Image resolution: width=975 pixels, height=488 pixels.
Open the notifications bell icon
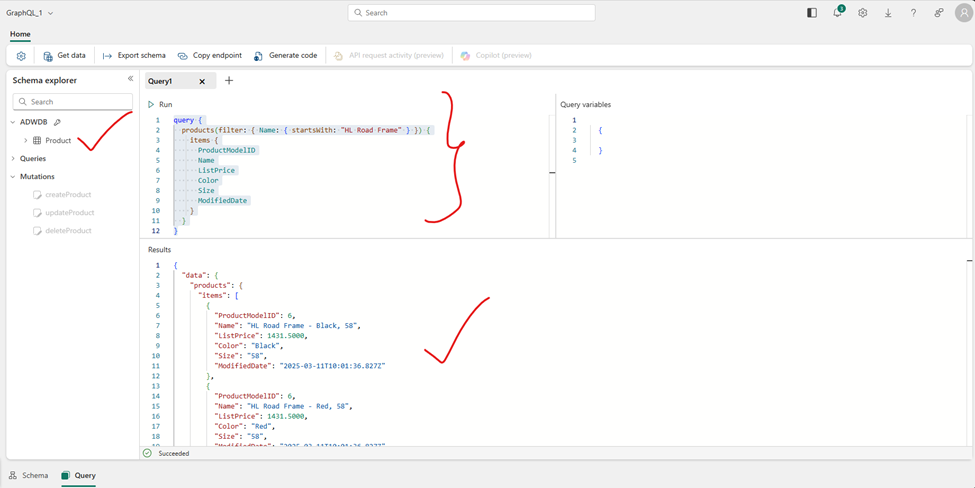click(837, 13)
